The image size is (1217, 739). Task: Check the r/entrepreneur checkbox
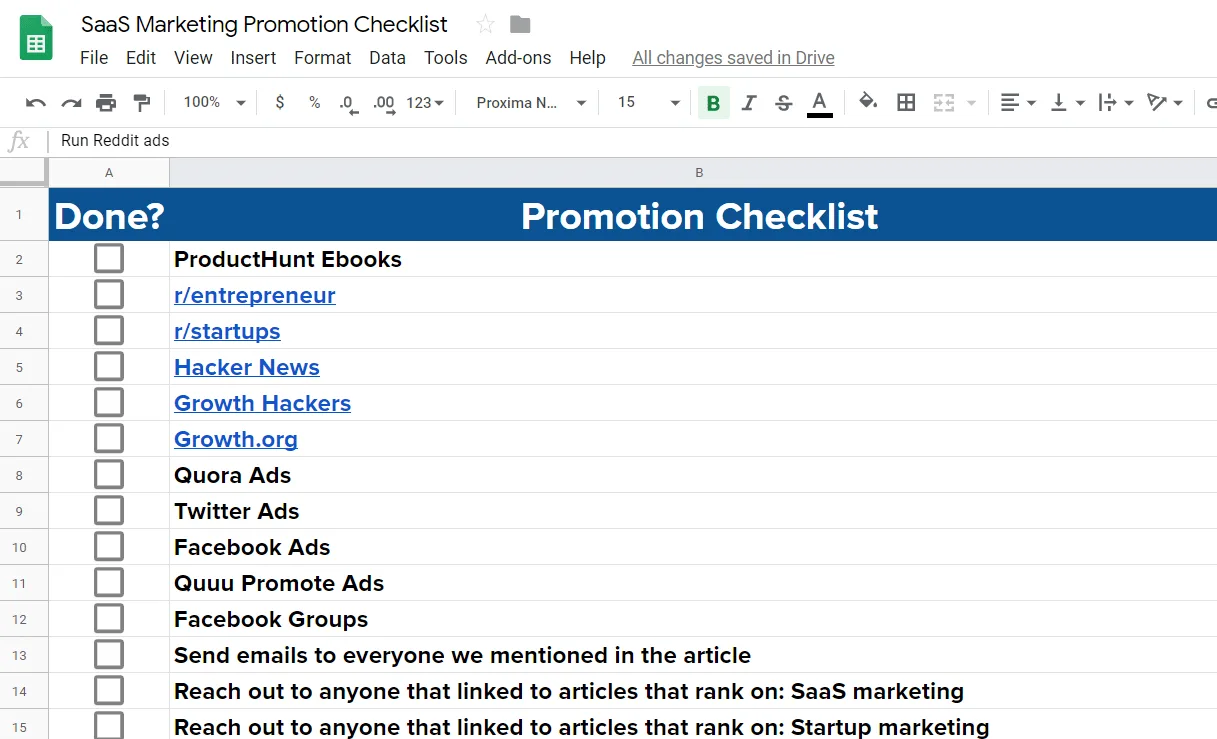click(109, 295)
